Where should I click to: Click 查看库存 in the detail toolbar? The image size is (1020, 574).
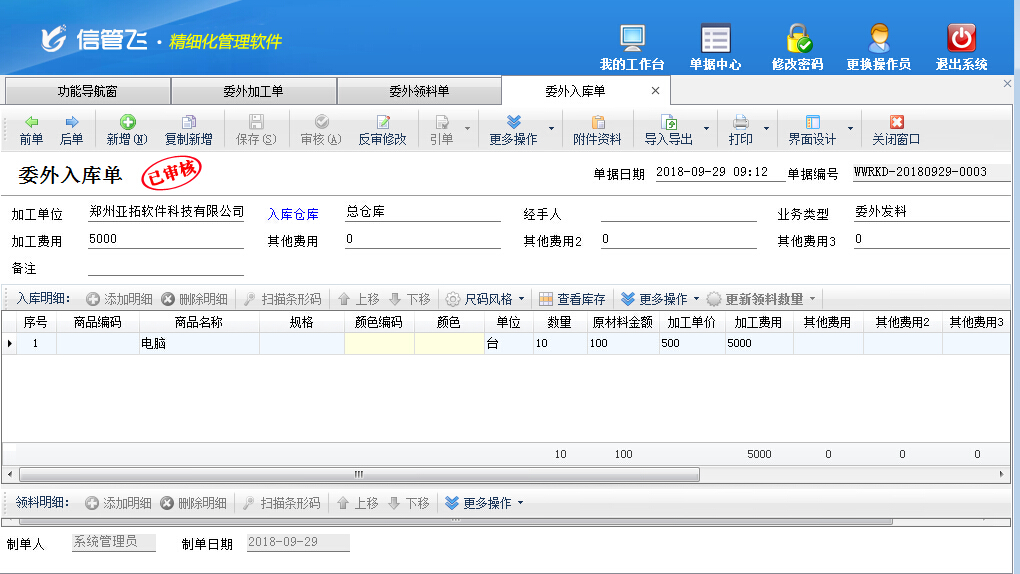pyautogui.click(x=572, y=299)
